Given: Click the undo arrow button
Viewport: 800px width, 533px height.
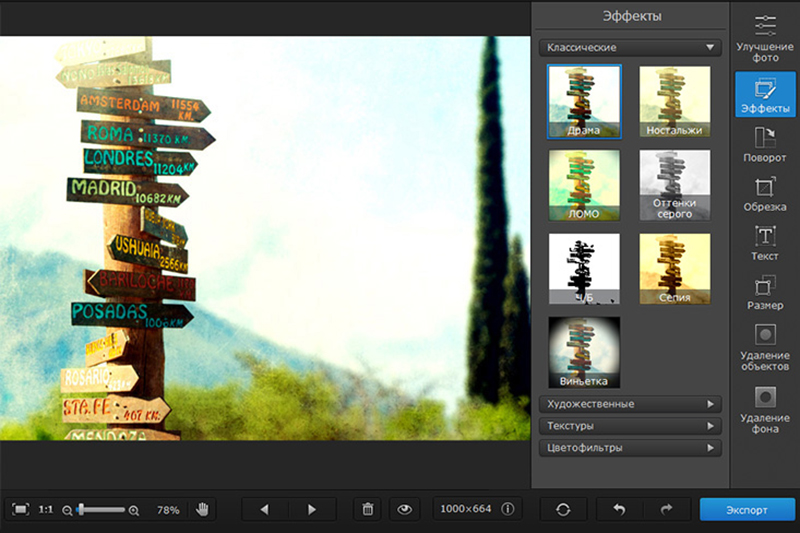Looking at the screenshot, I should (619, 509).
